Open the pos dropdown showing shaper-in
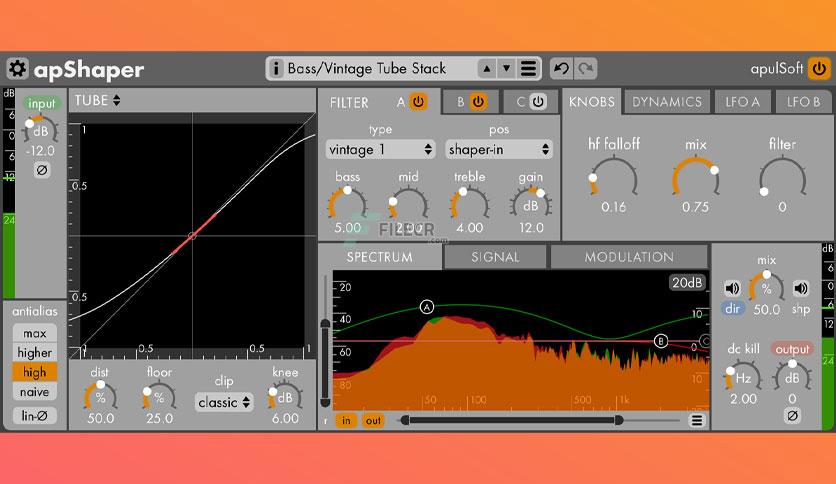The width and height of the screenshot is (836, 484). (499, 149)
